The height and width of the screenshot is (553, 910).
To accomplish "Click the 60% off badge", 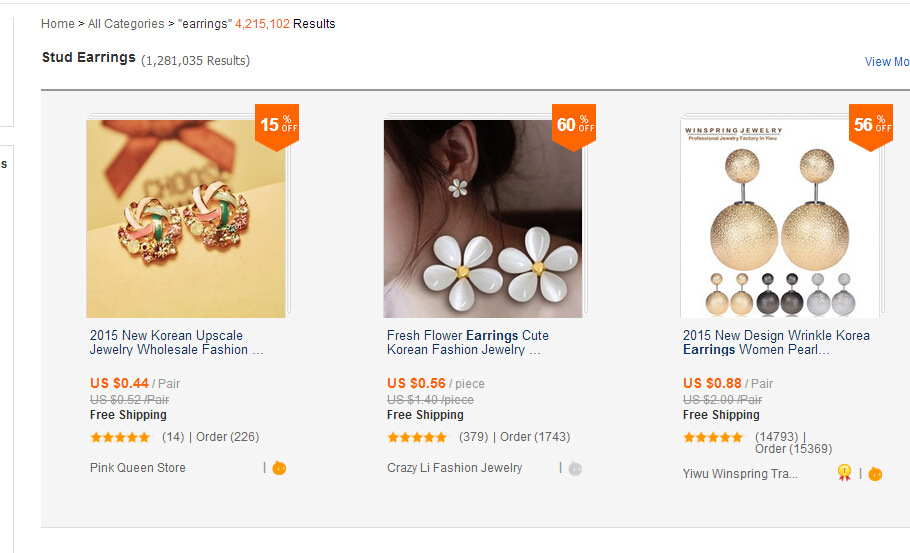I will tap(574, 125).
